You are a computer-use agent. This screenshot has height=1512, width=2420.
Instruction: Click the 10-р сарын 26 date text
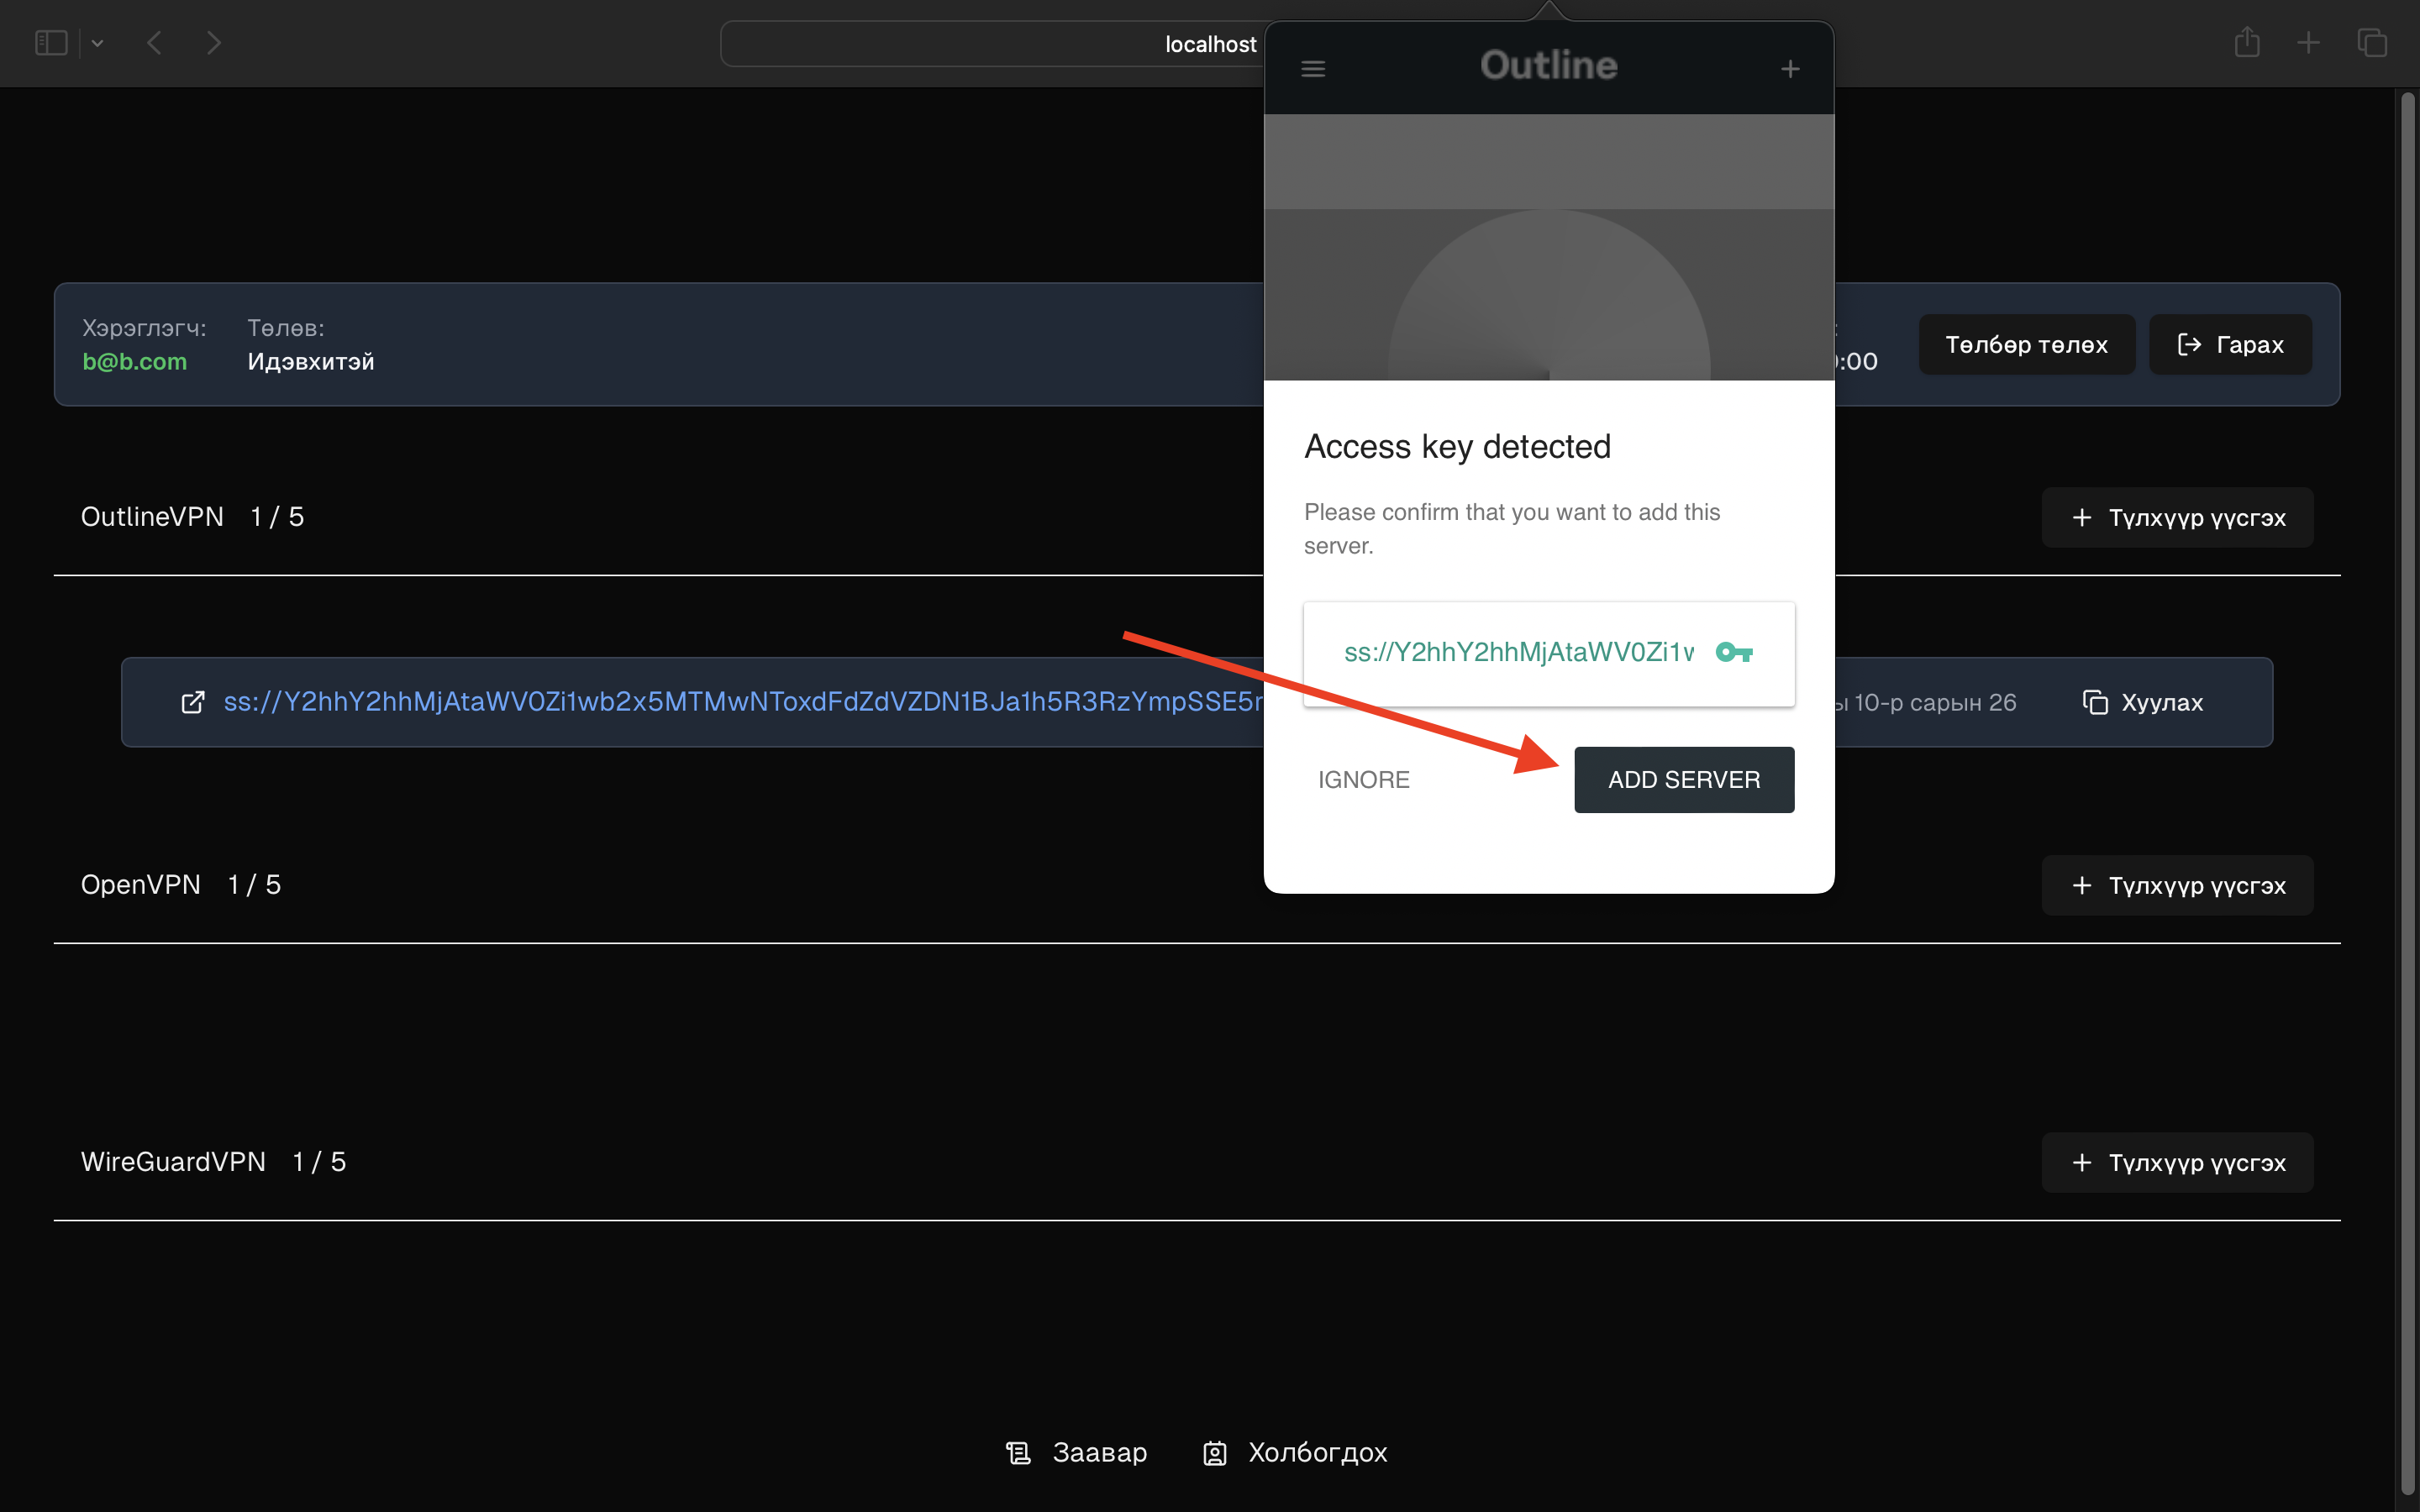point(1935,702)
